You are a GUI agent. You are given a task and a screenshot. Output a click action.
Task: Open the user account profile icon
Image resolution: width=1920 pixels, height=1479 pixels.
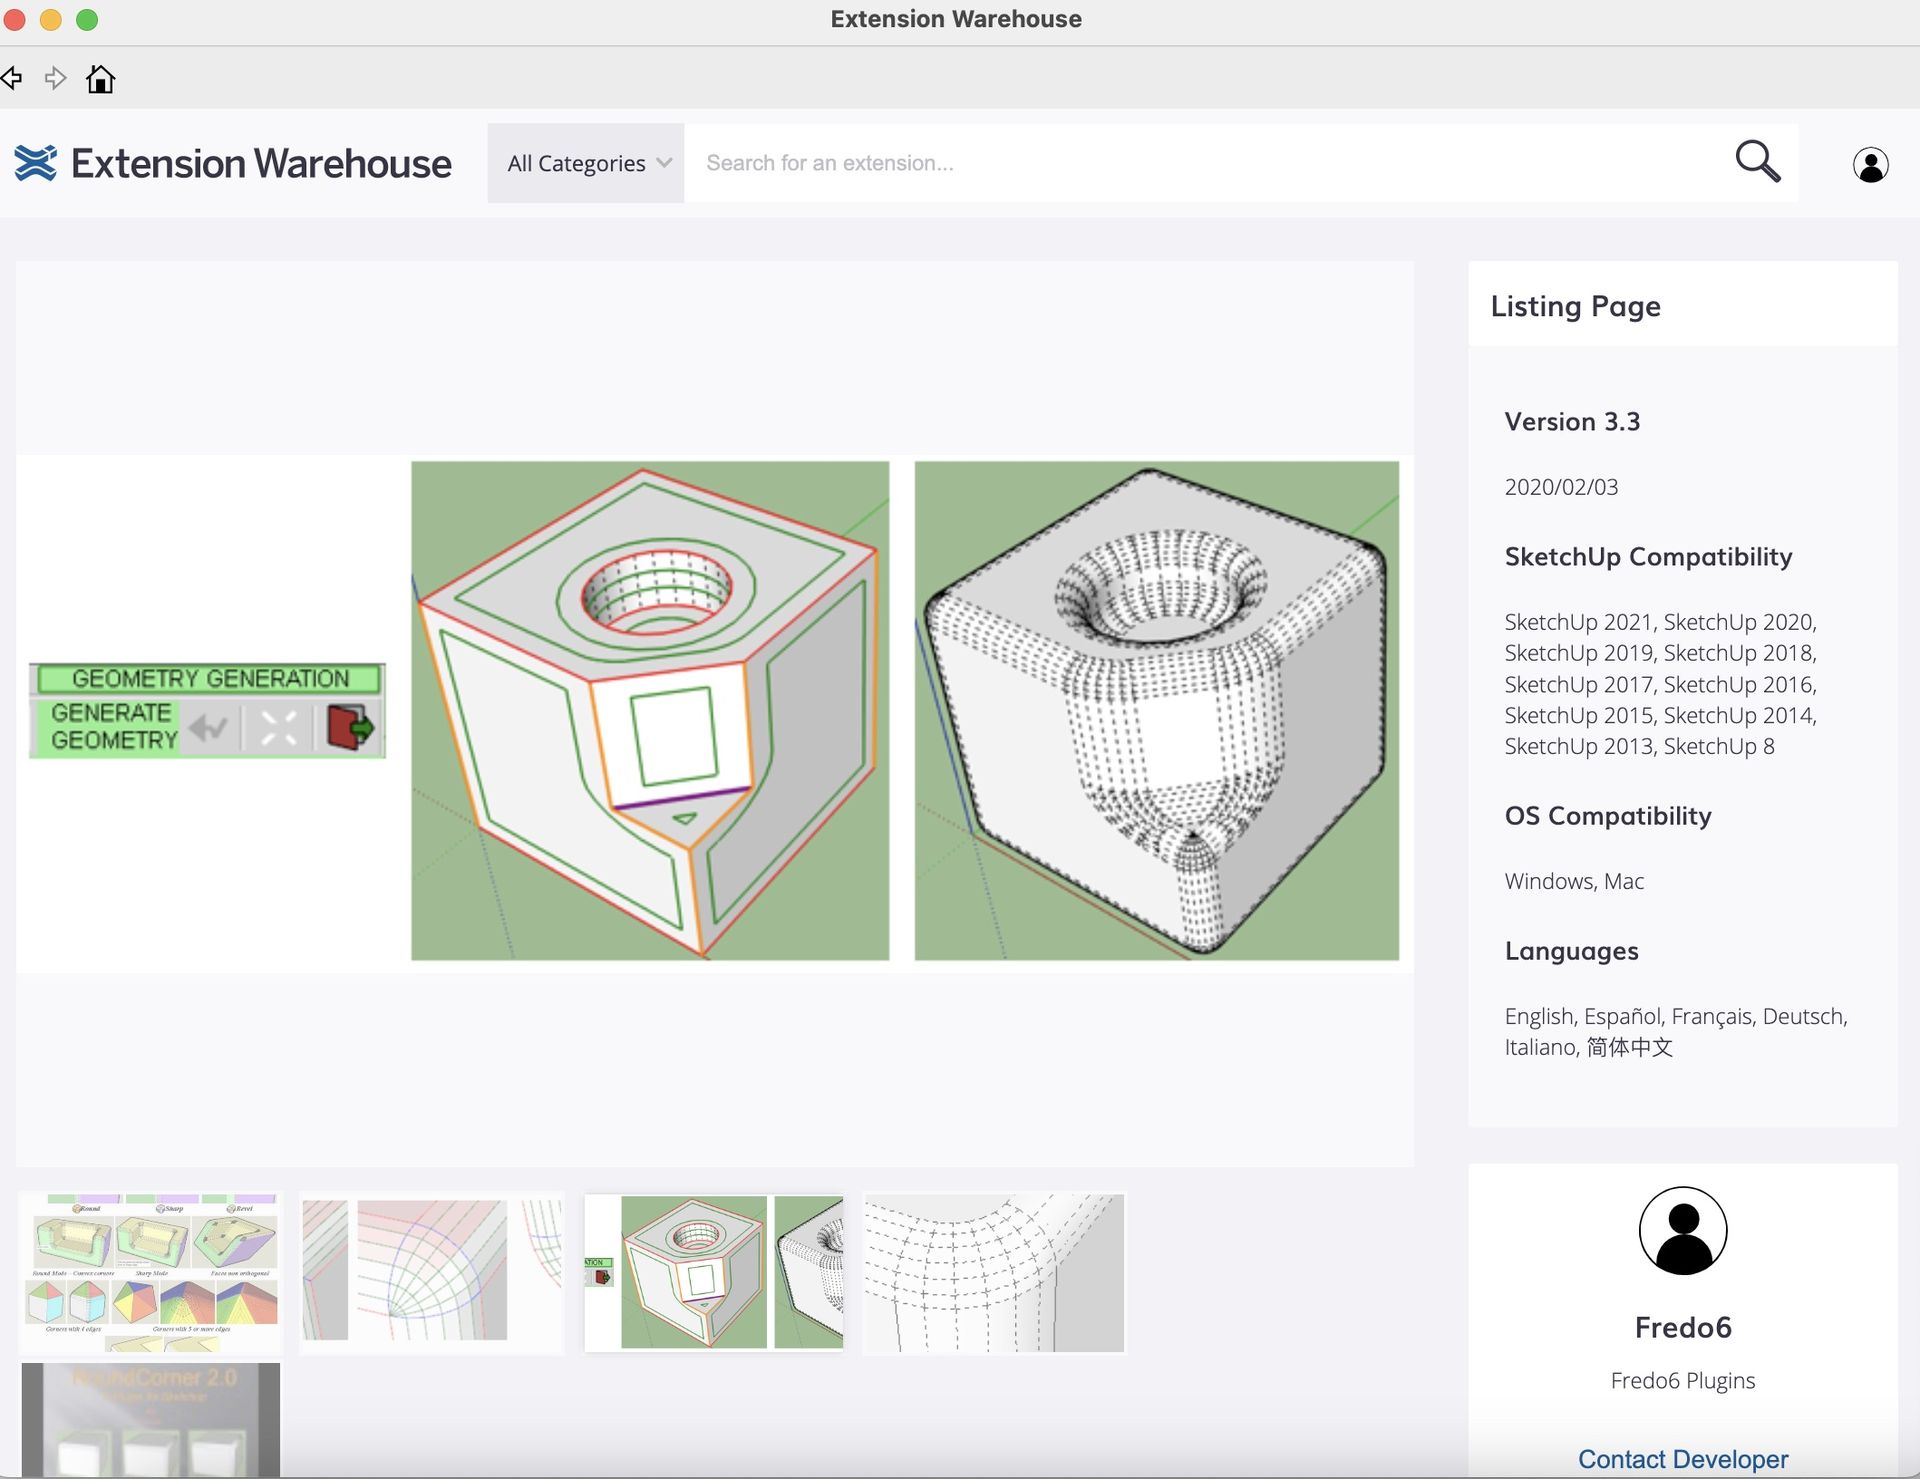click(1870, 165)
